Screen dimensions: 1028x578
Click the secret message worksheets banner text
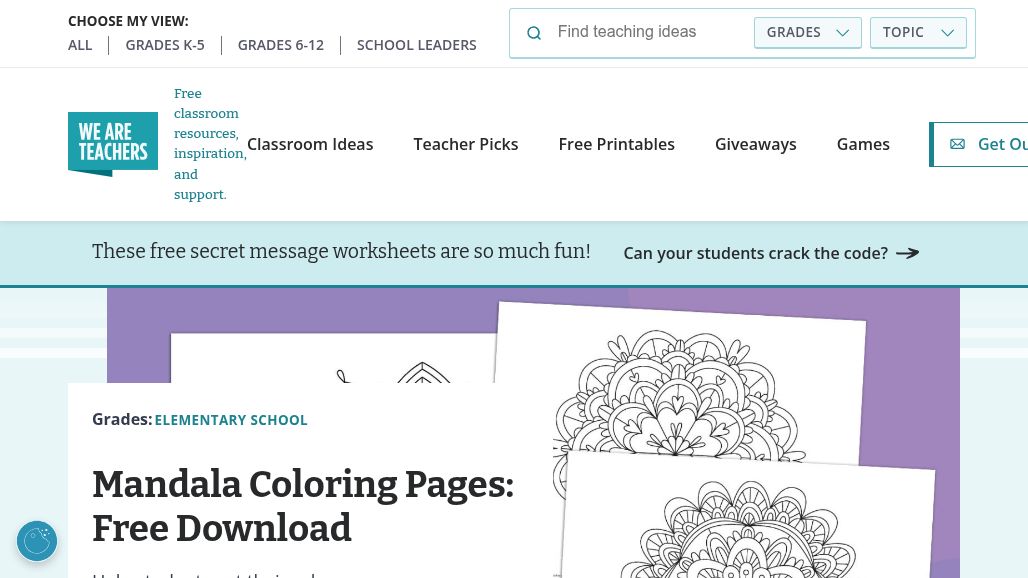click(x=341, y=252)
